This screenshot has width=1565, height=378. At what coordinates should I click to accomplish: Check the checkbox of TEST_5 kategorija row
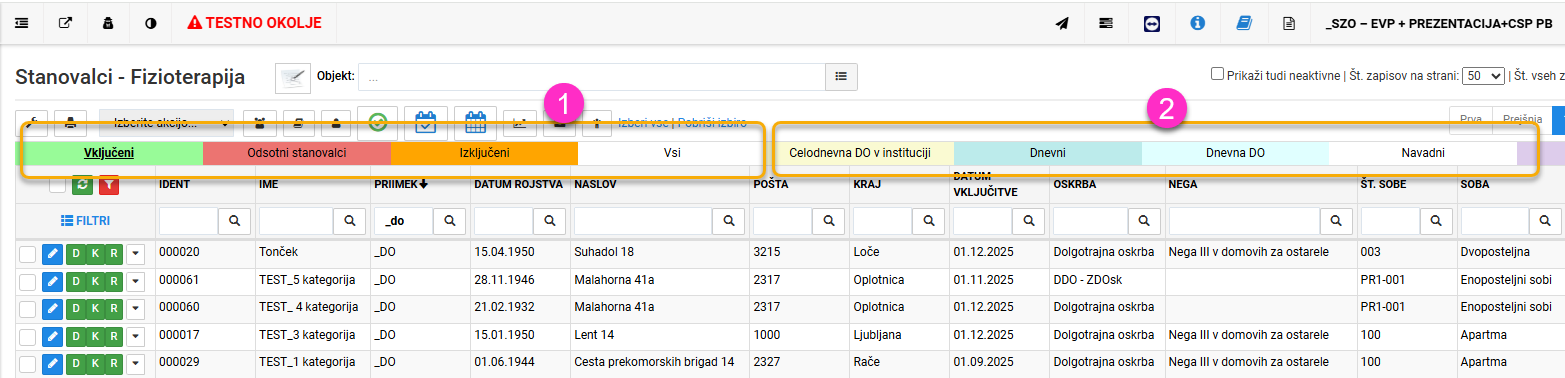click(x=27, y=281)
